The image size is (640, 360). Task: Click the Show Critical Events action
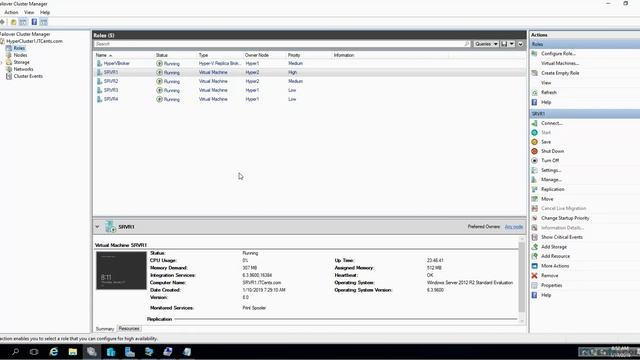pyautogui.click(x=562, y=237)
